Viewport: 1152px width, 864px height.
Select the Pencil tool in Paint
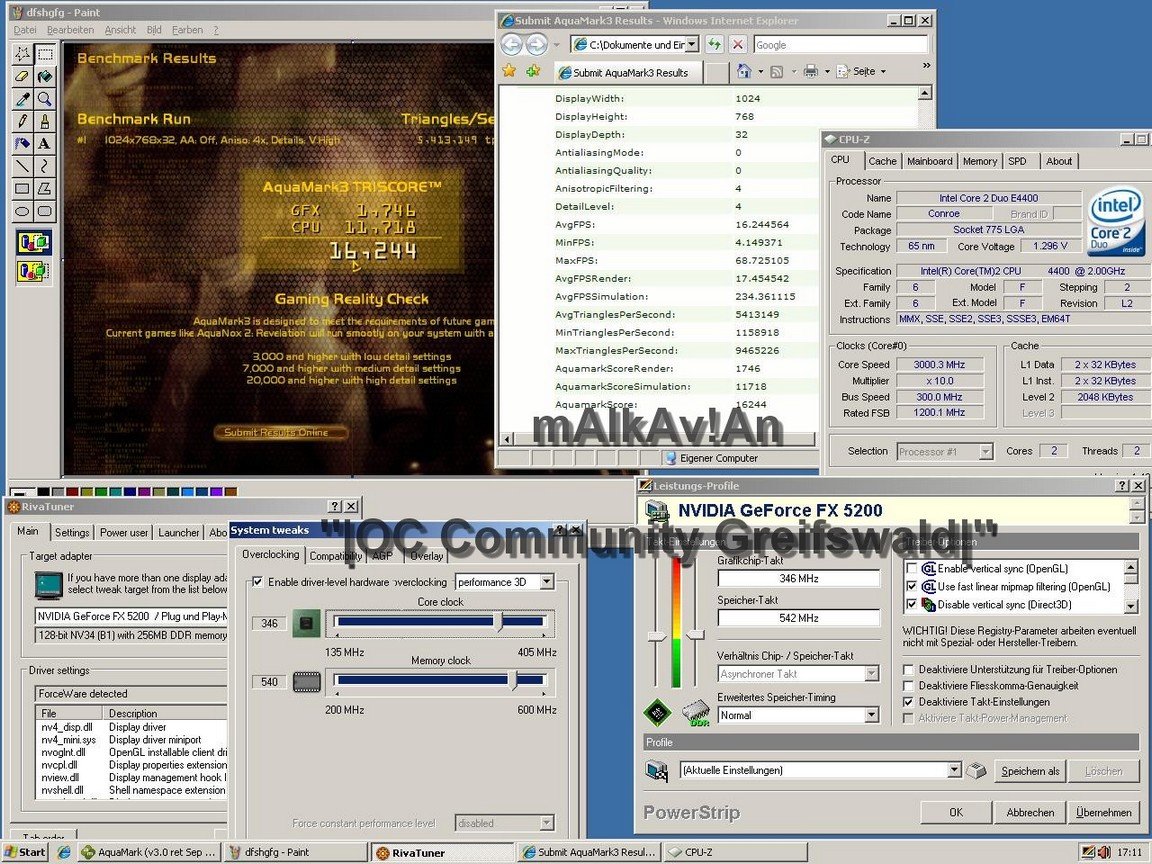(x=22, y=121)
